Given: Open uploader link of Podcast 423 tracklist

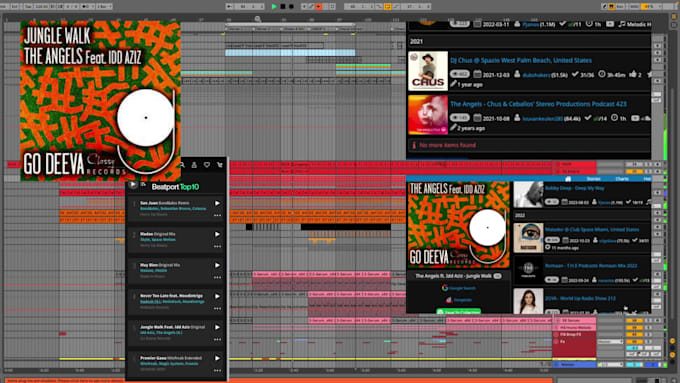Looking at the screenshot, I should tap(542, 118).
